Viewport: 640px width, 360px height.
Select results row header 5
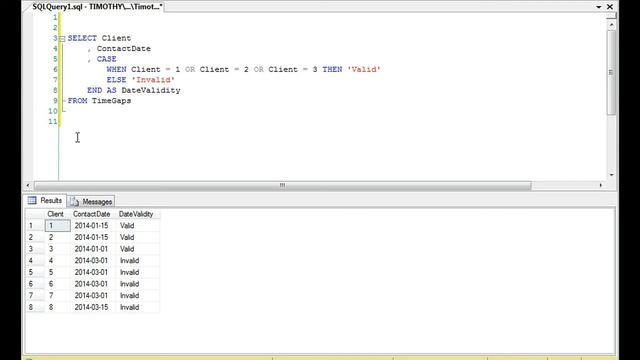click(x=35, y=272)
